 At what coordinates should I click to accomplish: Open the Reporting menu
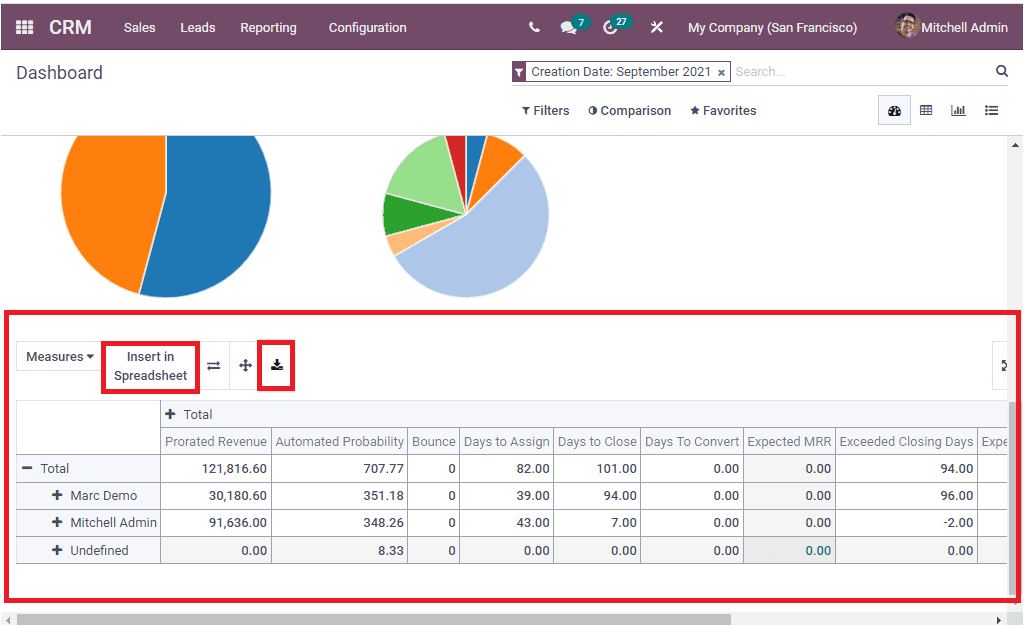coord(268,28)
